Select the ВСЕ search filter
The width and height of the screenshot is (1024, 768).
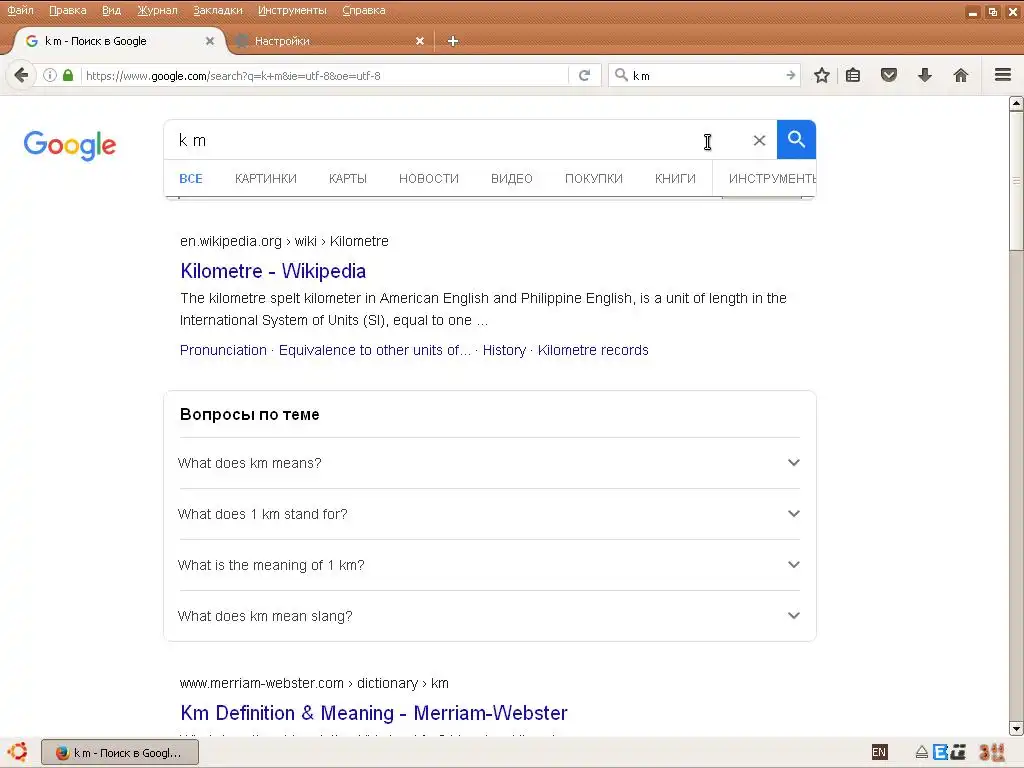[191, 179]
